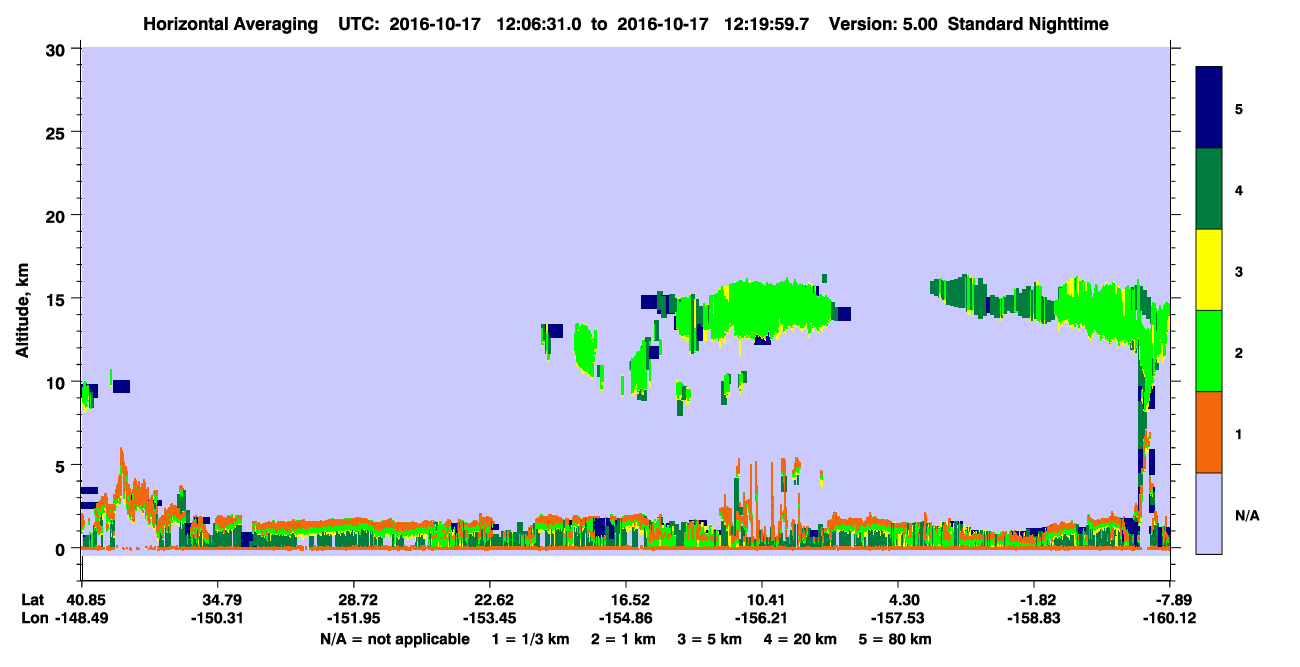Click the colorbar label 1
Viewport: 1300px width, 667px height.
coord(1239,433)
